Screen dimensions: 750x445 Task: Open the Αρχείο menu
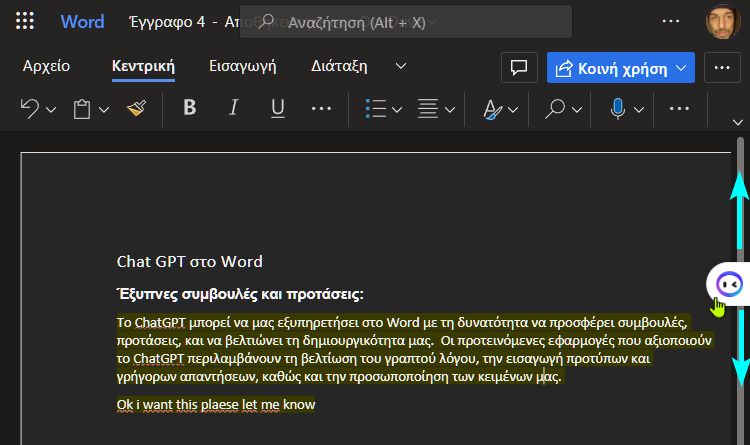[x=46, y=66]
